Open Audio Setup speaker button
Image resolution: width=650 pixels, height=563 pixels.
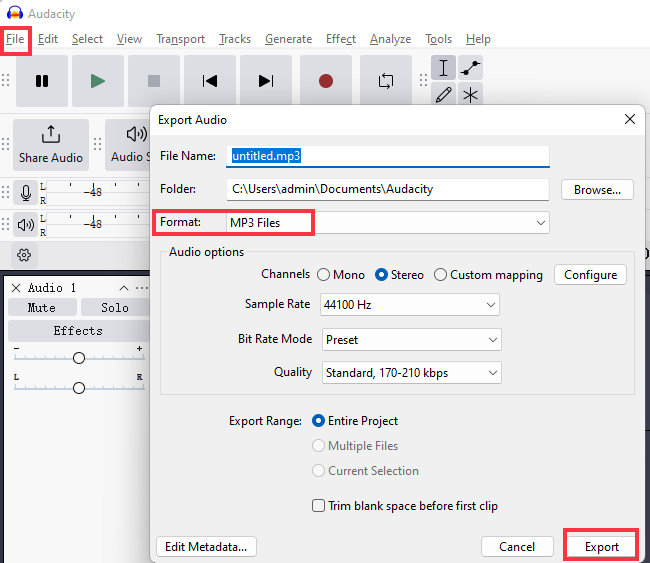click(x=128, y=145)
